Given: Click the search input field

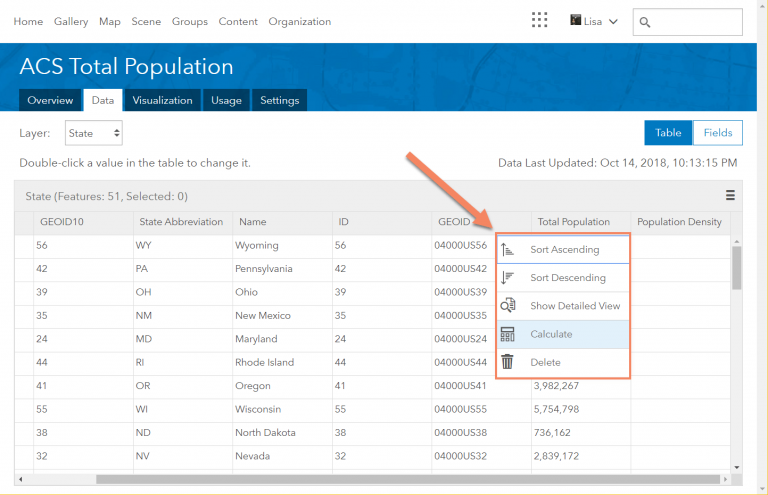Looking at the screenshot, I should (694, 22).
